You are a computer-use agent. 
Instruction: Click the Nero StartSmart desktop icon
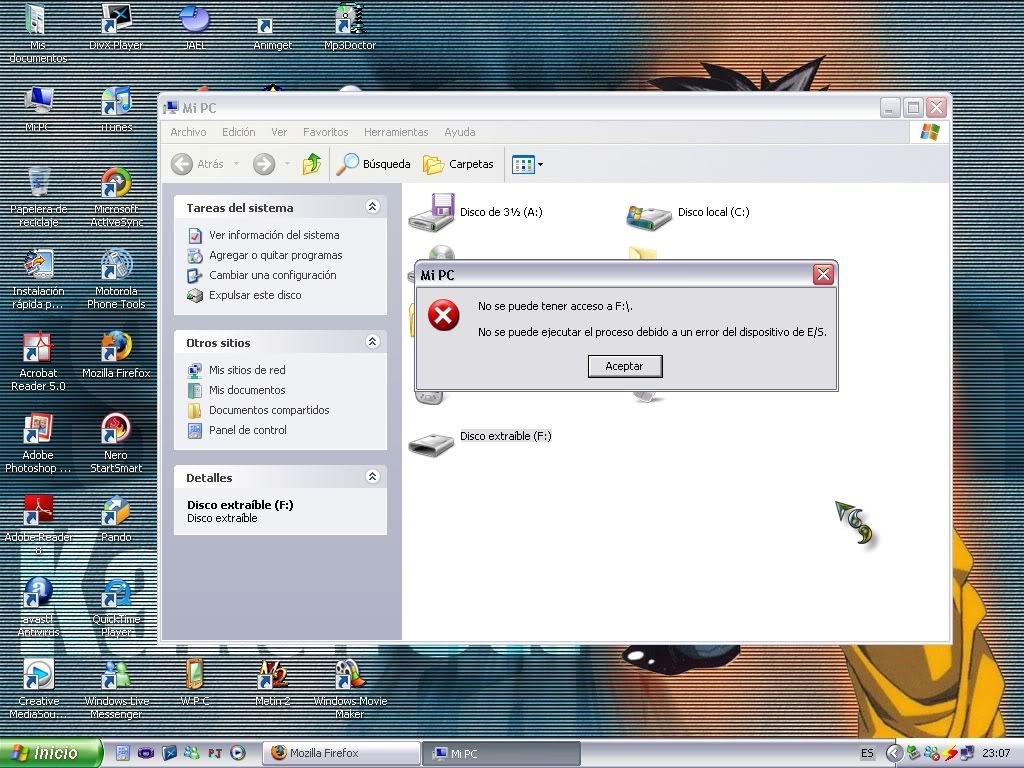pos(116,432)
